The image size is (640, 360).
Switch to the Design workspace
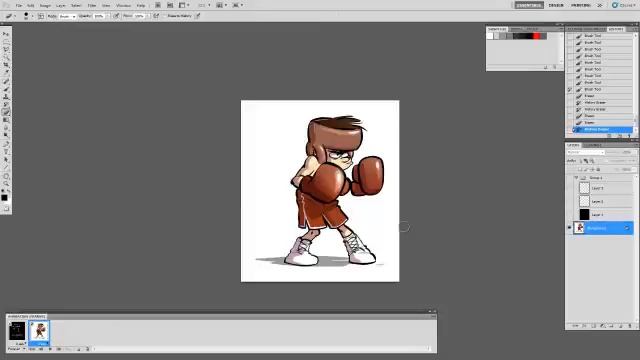(556, 5)
